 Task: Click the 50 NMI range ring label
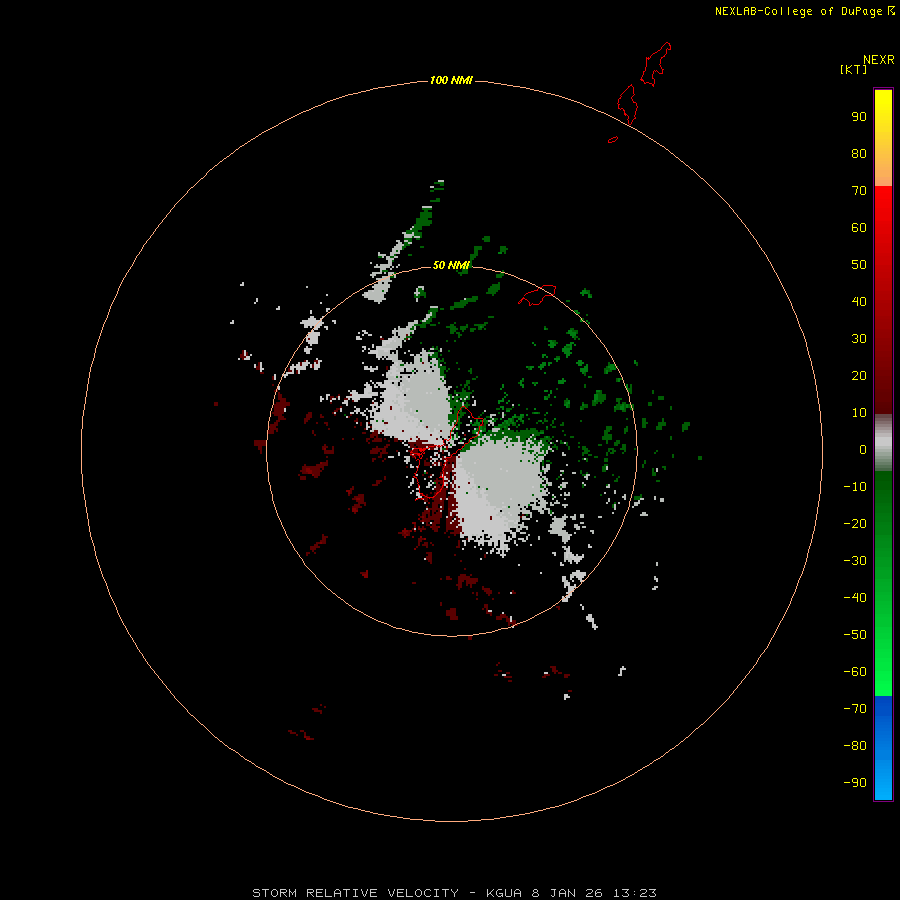point(451,265)
